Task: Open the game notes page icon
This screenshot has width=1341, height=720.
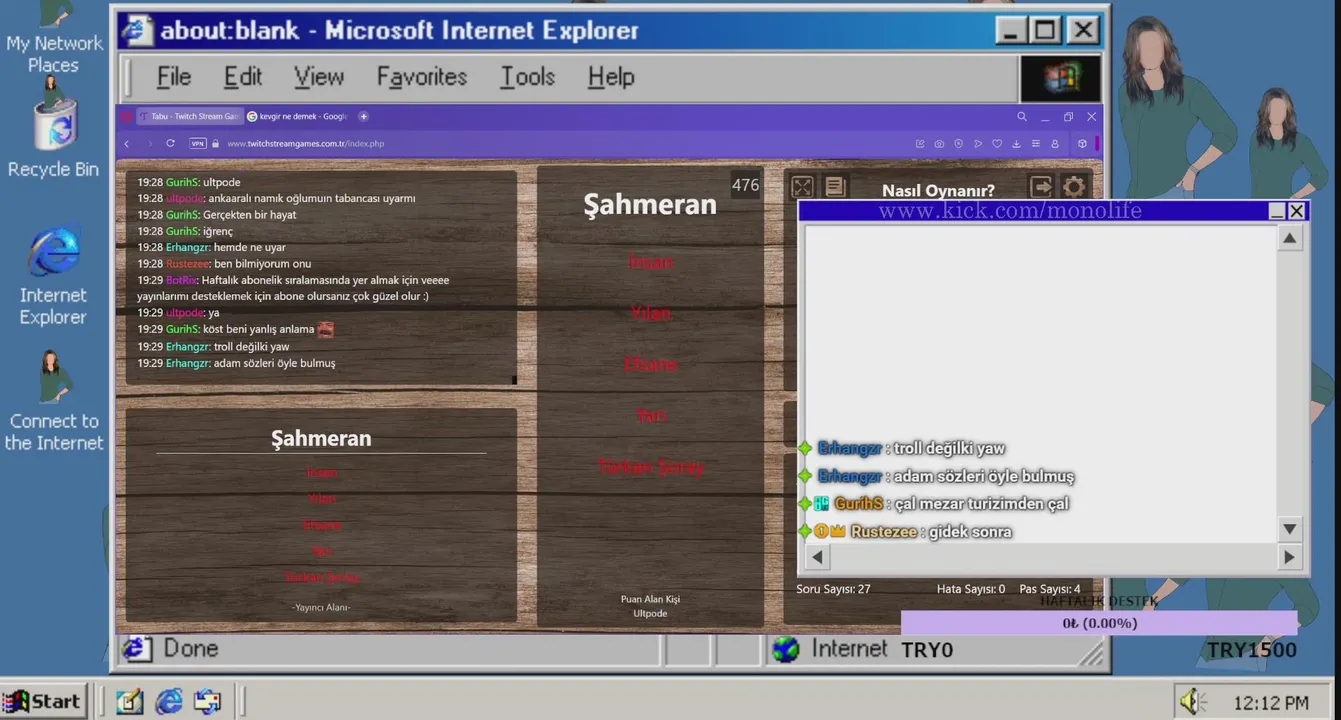Action: pos(835,187)
